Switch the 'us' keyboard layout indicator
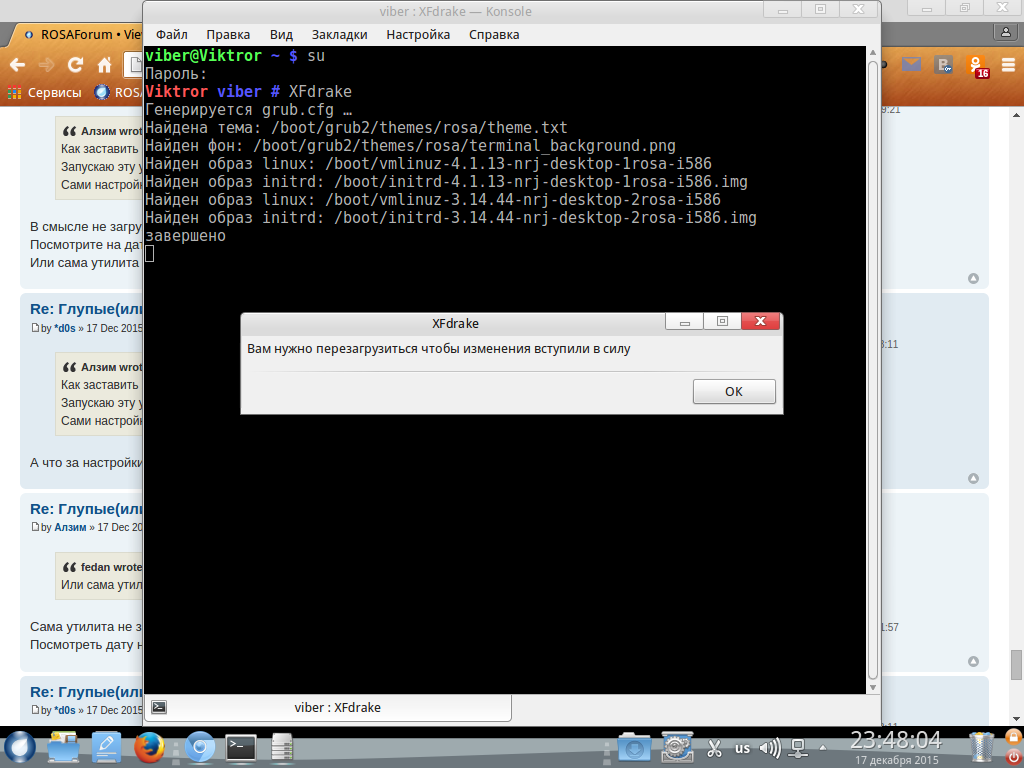Screen dimensions: 1024x768 [743, 748]
